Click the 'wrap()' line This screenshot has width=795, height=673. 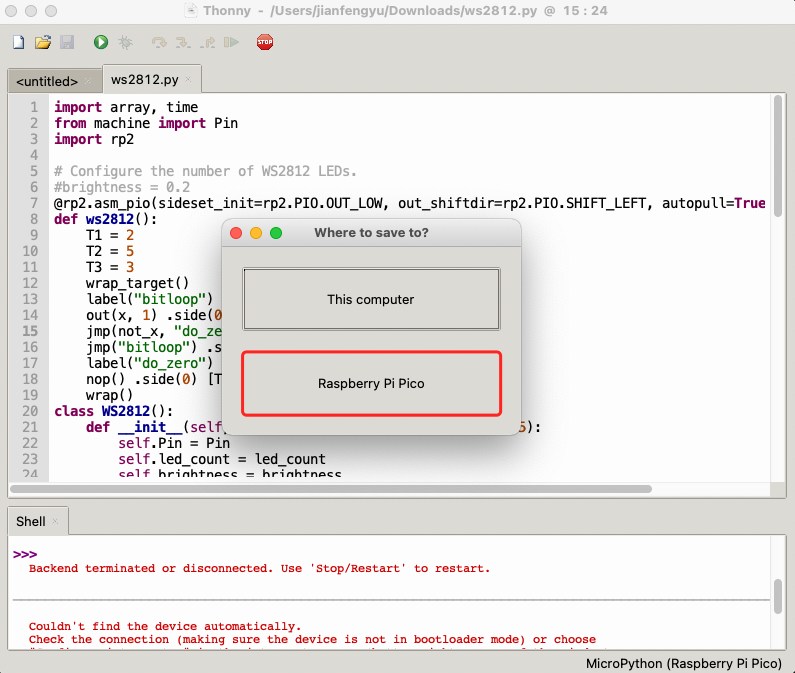coord(109,395)
